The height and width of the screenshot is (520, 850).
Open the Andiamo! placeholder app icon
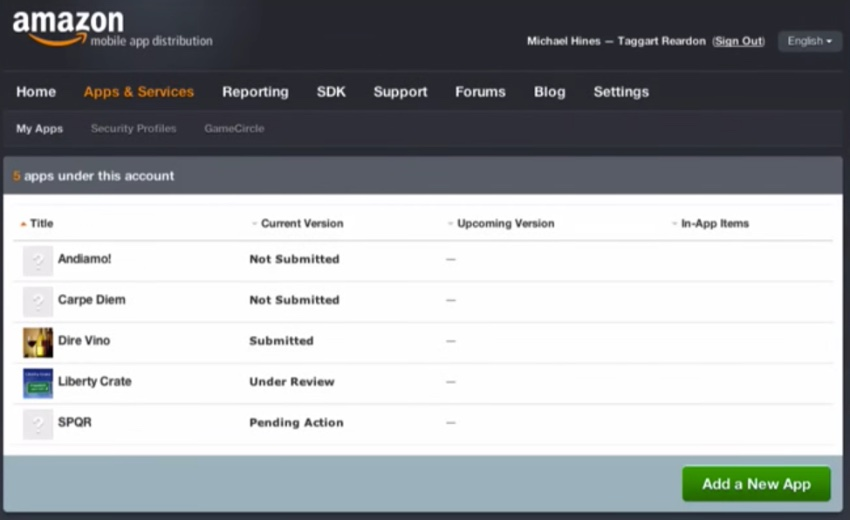[38, 261]
